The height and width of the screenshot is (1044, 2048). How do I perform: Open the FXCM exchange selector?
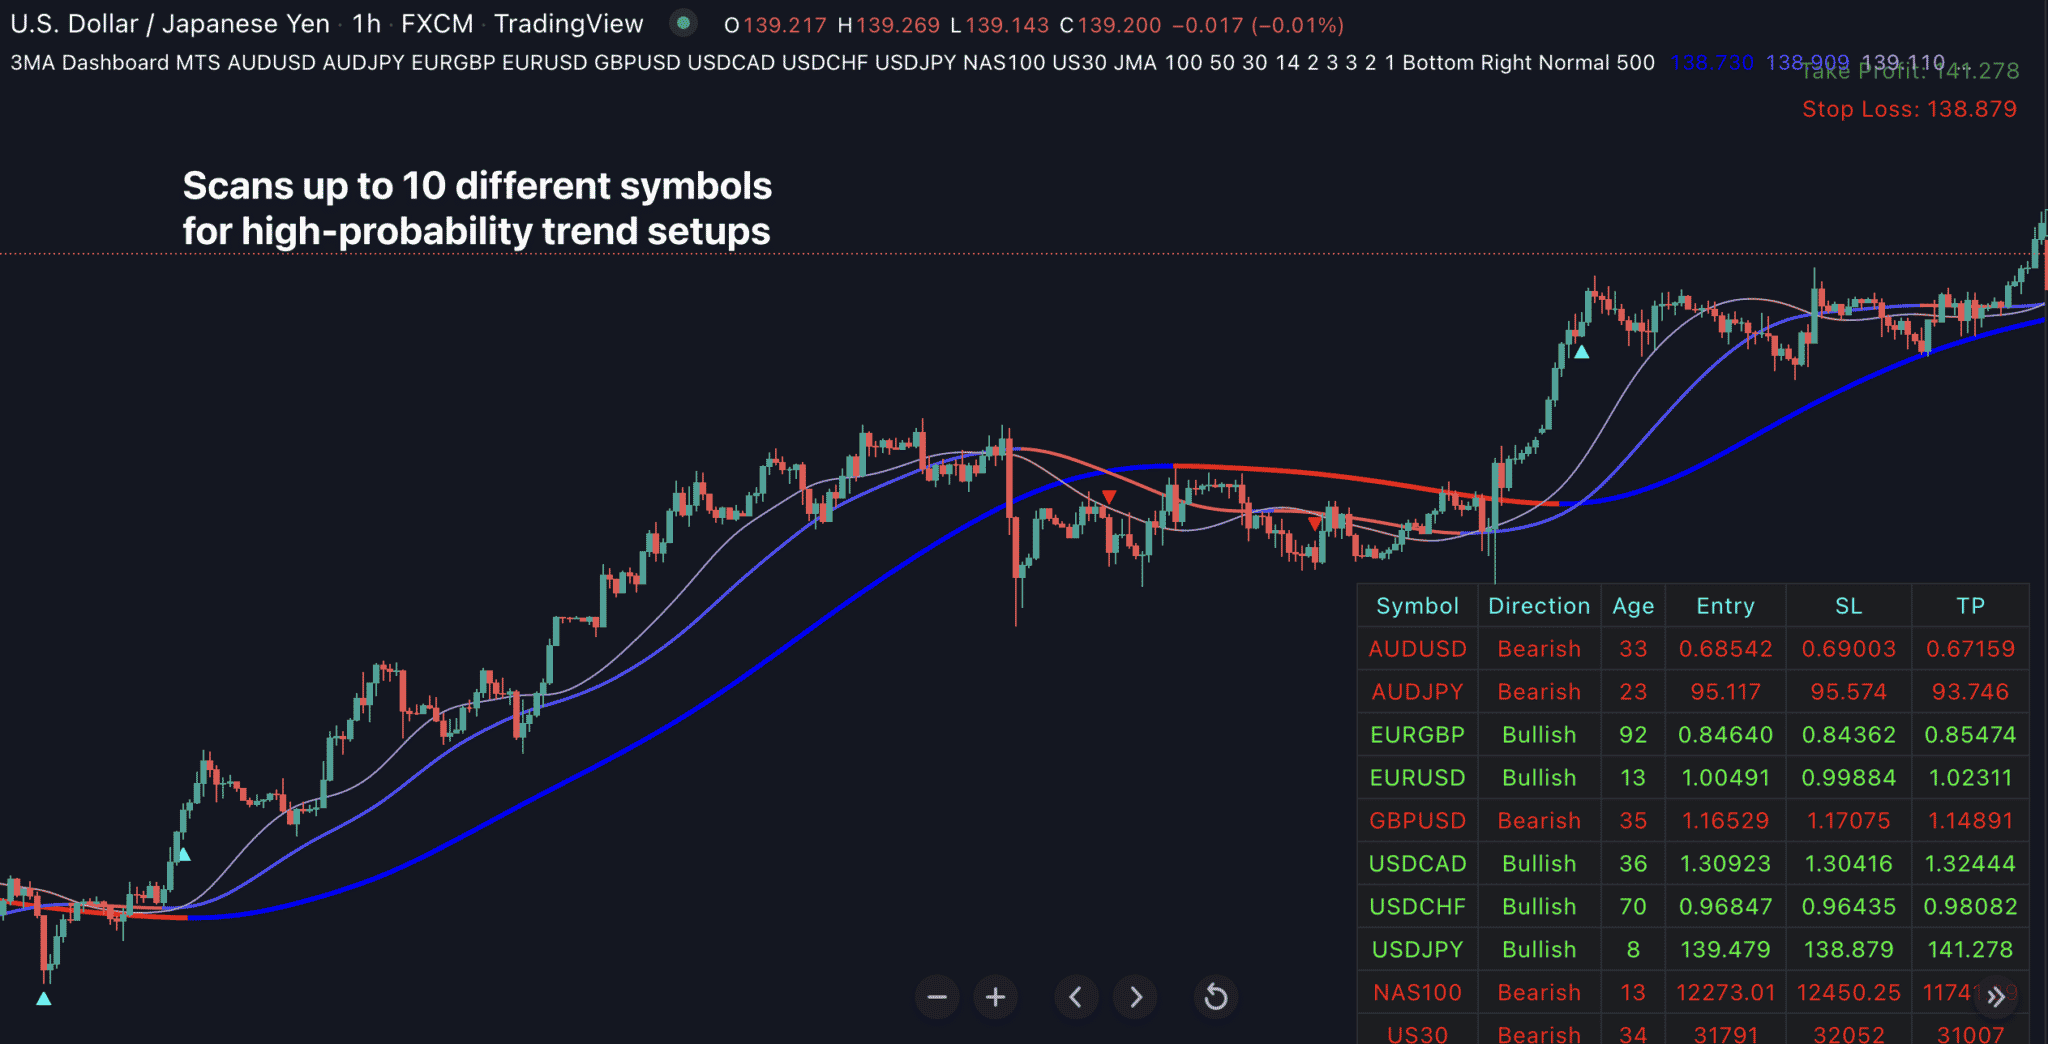click(436, 23)
